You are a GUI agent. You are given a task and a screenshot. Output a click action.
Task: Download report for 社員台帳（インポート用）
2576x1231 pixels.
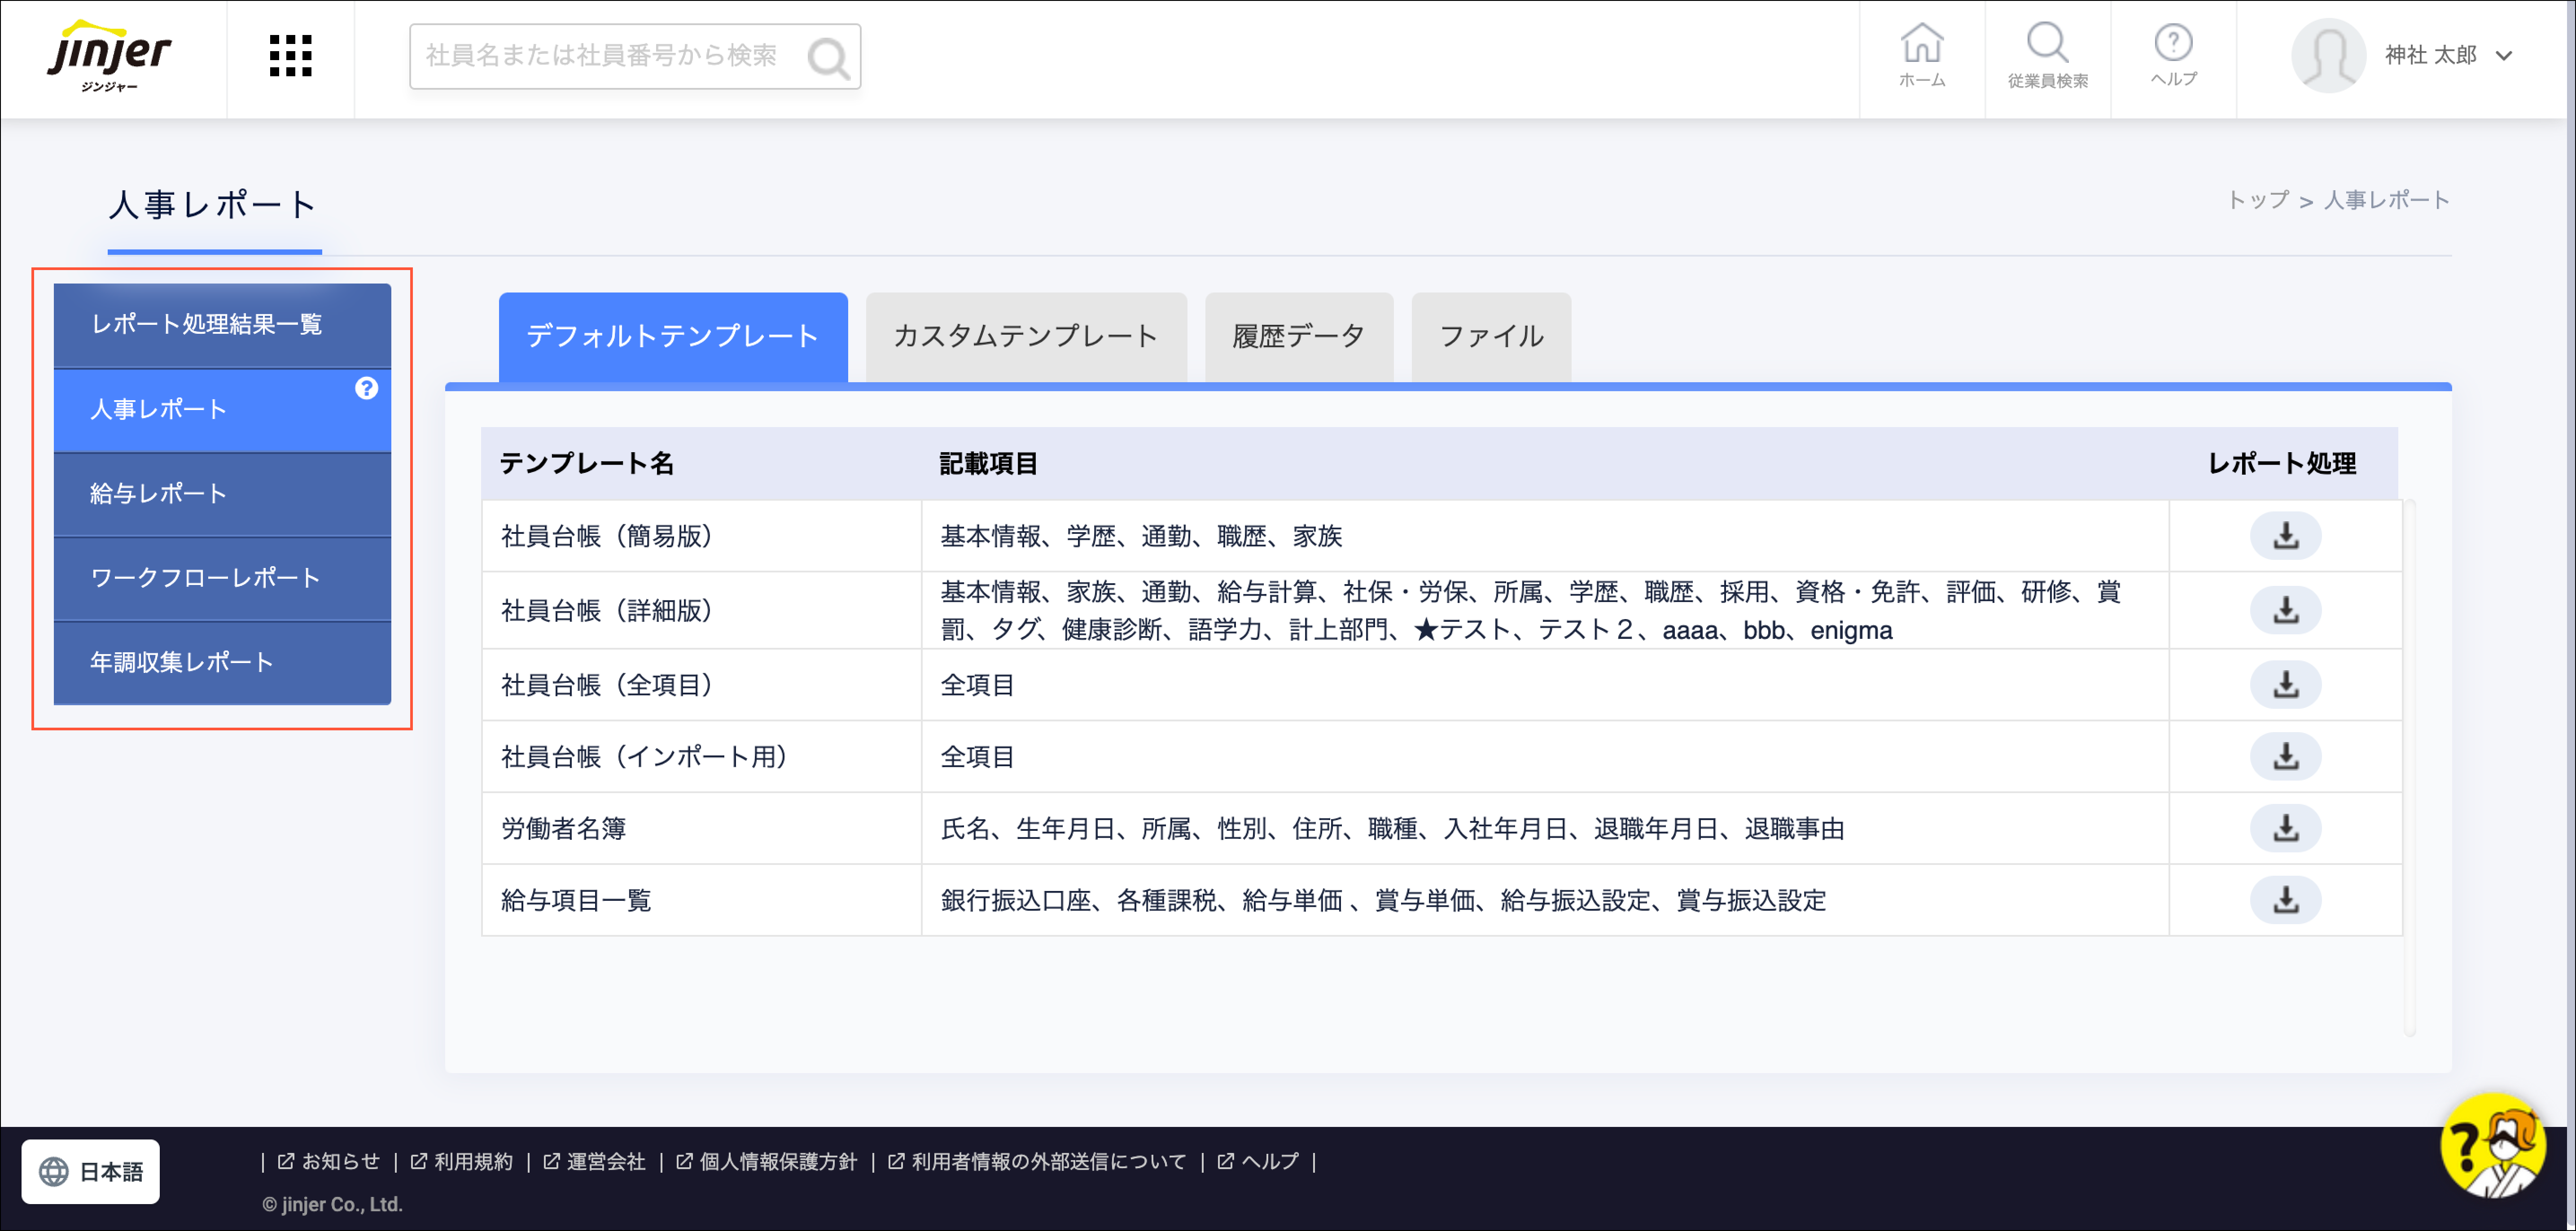click(x=2285, y=757)
